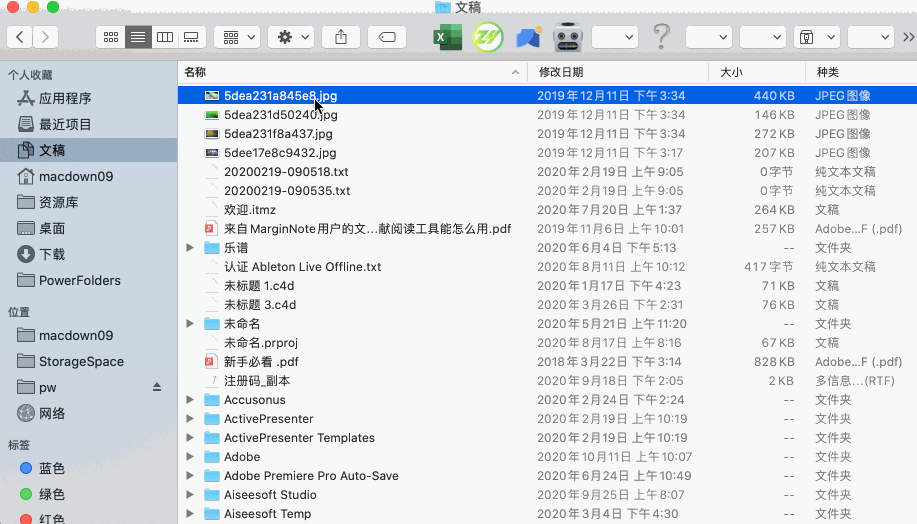The image size is (917, 524).
Task: Switch to gallery view
Action: click(x=191, y=37)
